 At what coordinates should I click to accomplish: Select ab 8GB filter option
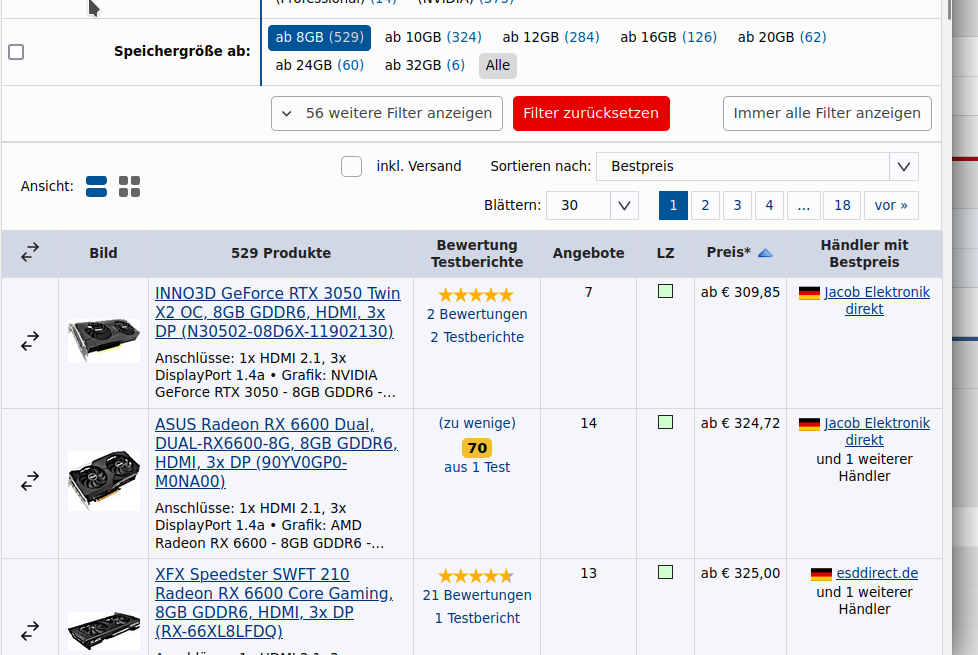[x=319, y=37]
